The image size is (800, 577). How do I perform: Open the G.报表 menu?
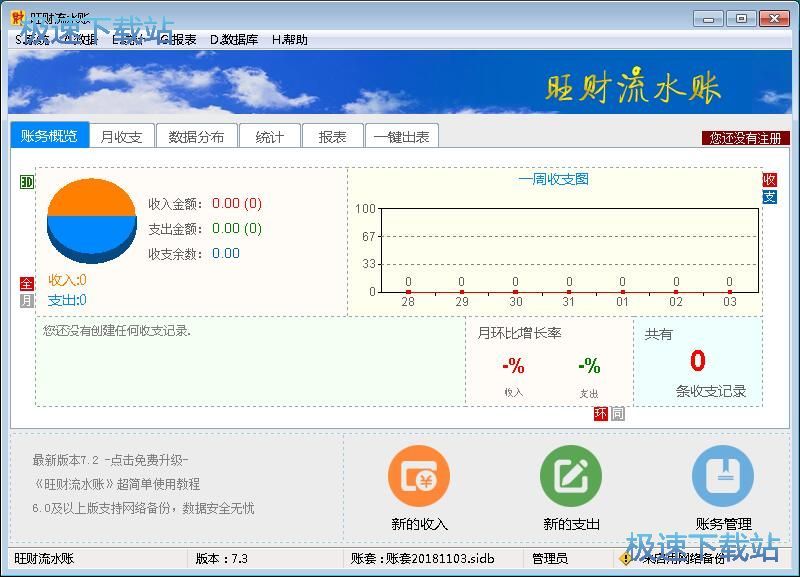[x=178, y=40]
